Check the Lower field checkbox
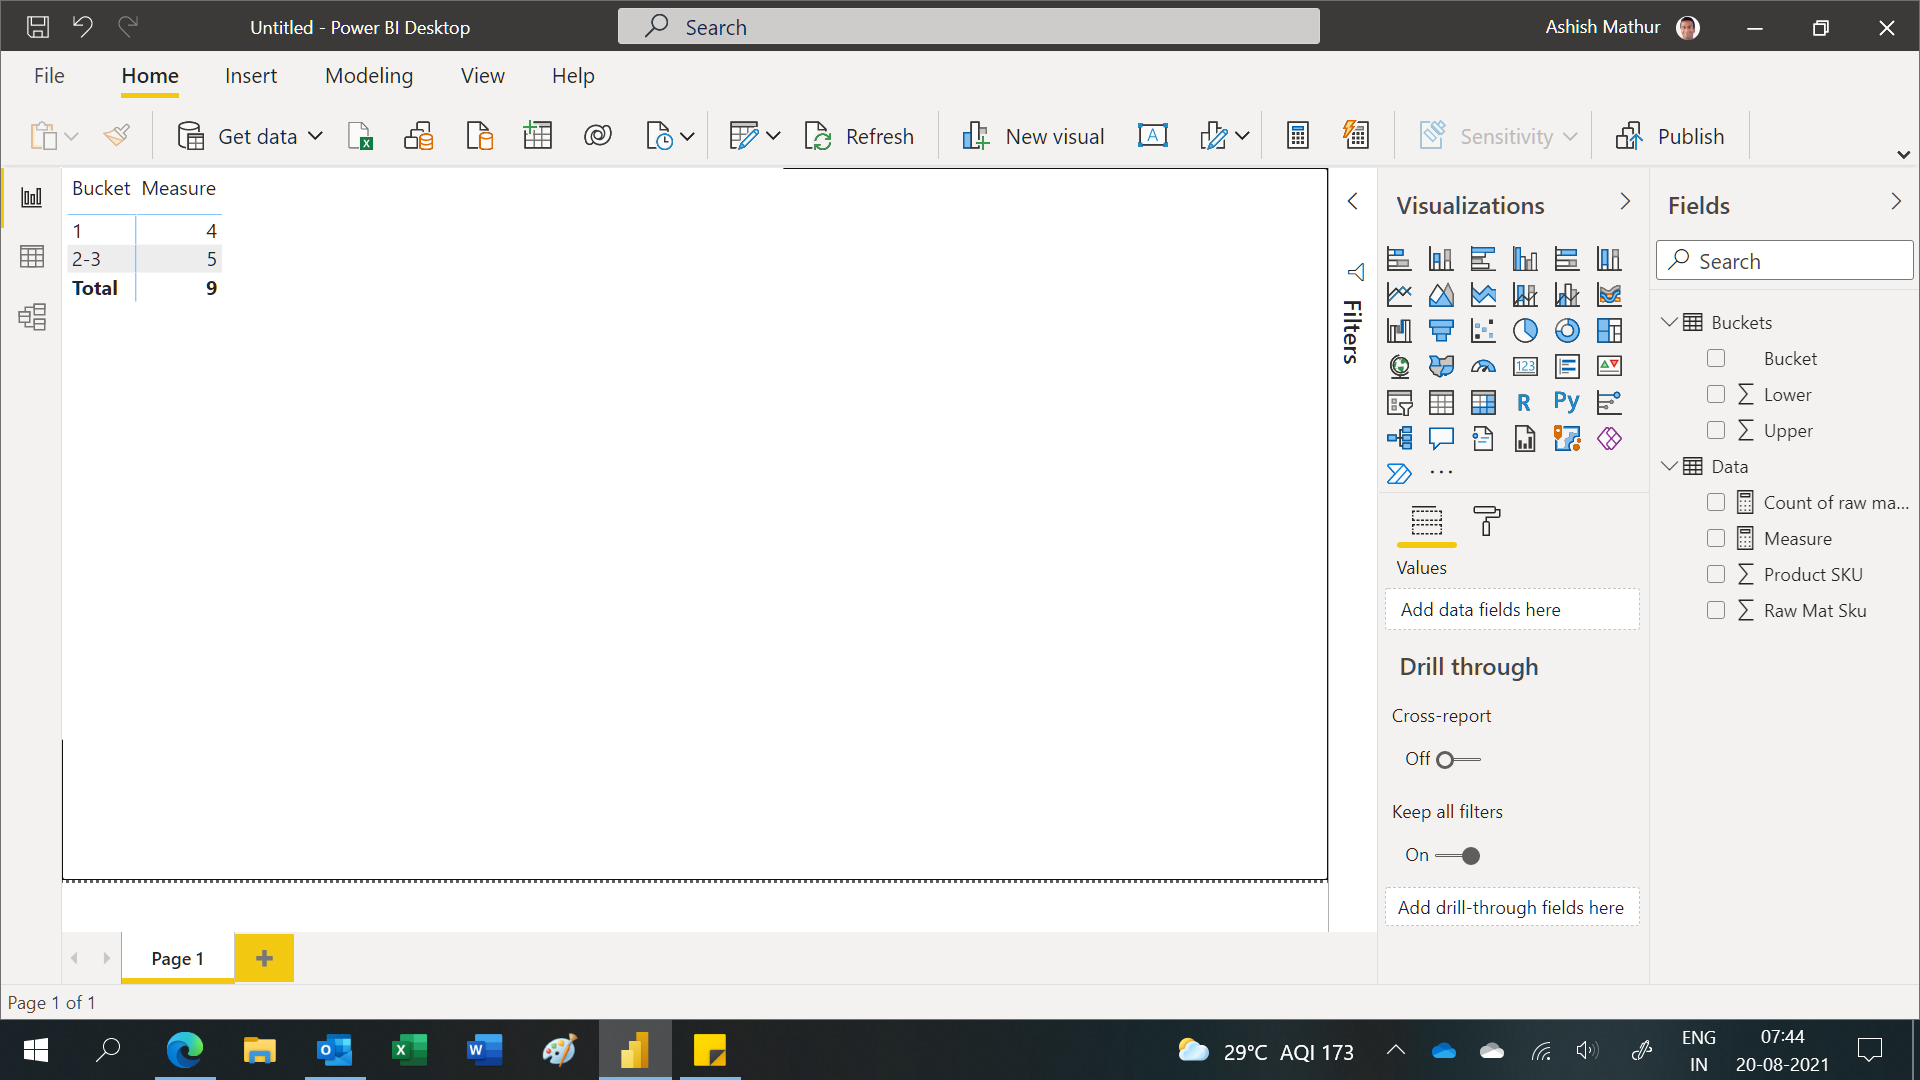The image size is (1920, 1080). click(x=1716, y=394)
